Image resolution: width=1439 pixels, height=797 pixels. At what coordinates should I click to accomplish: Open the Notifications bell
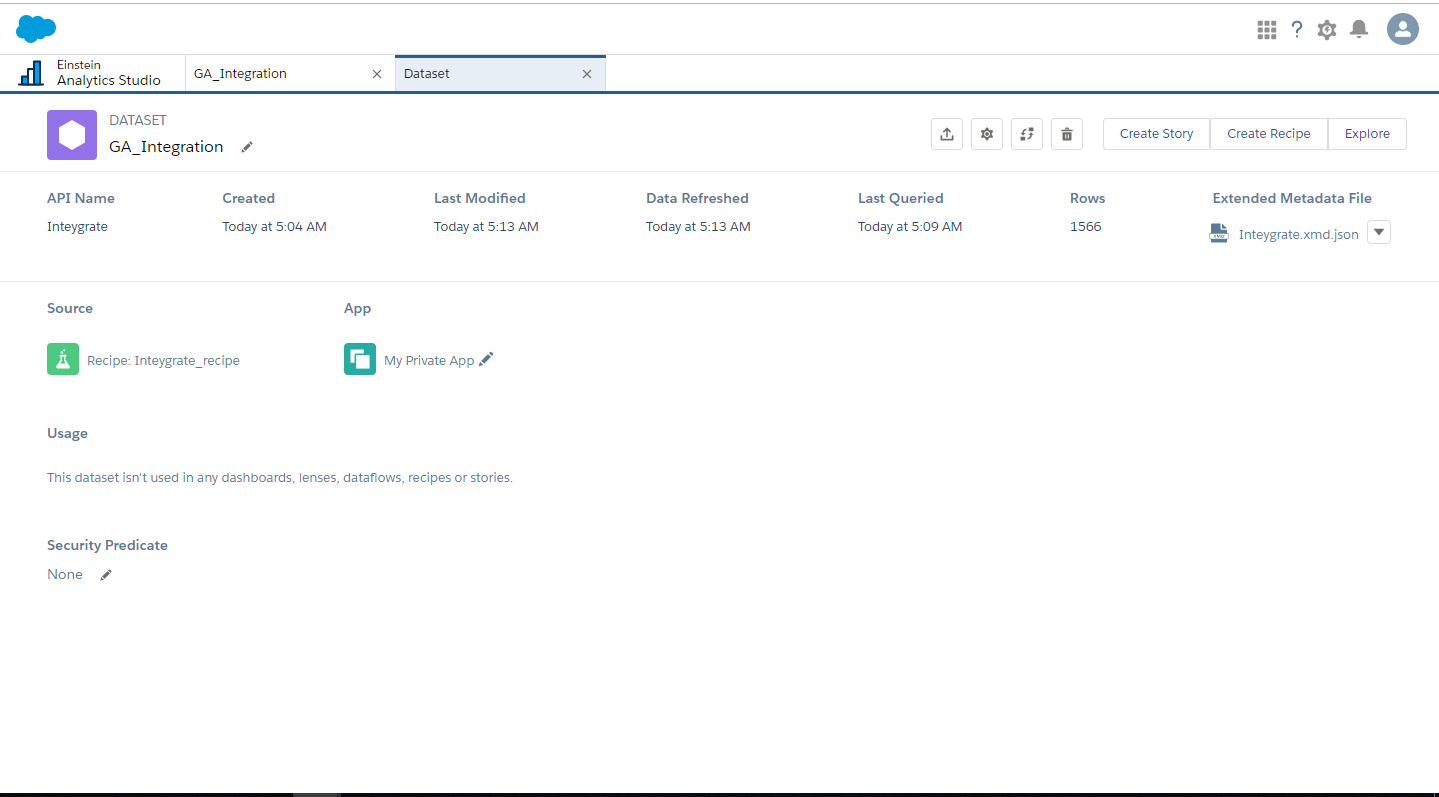click(1359, 29)
